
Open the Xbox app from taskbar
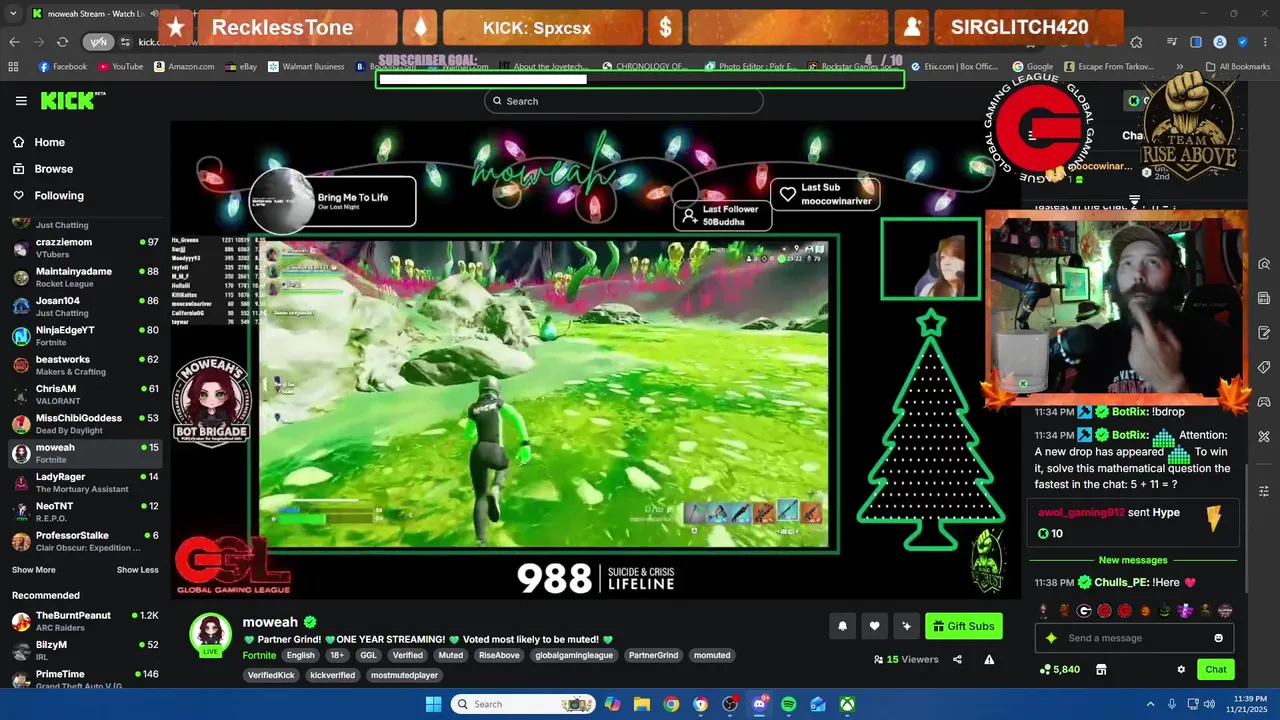(847, 704)
